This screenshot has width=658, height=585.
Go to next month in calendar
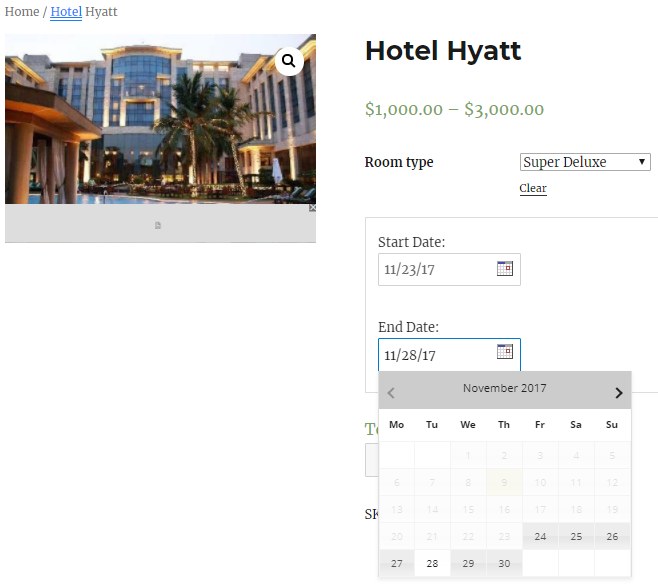pyautogui.click(x=619, y=393)
